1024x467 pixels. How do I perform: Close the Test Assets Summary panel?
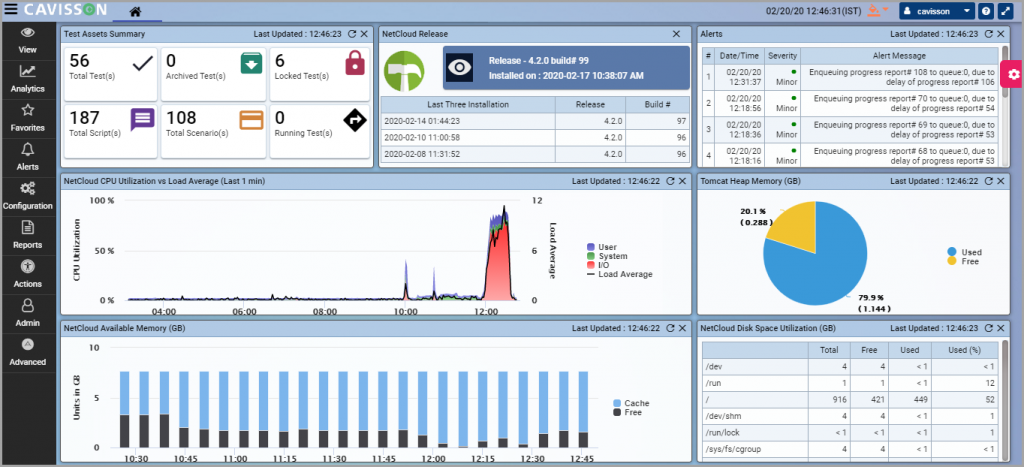[364, 34]
